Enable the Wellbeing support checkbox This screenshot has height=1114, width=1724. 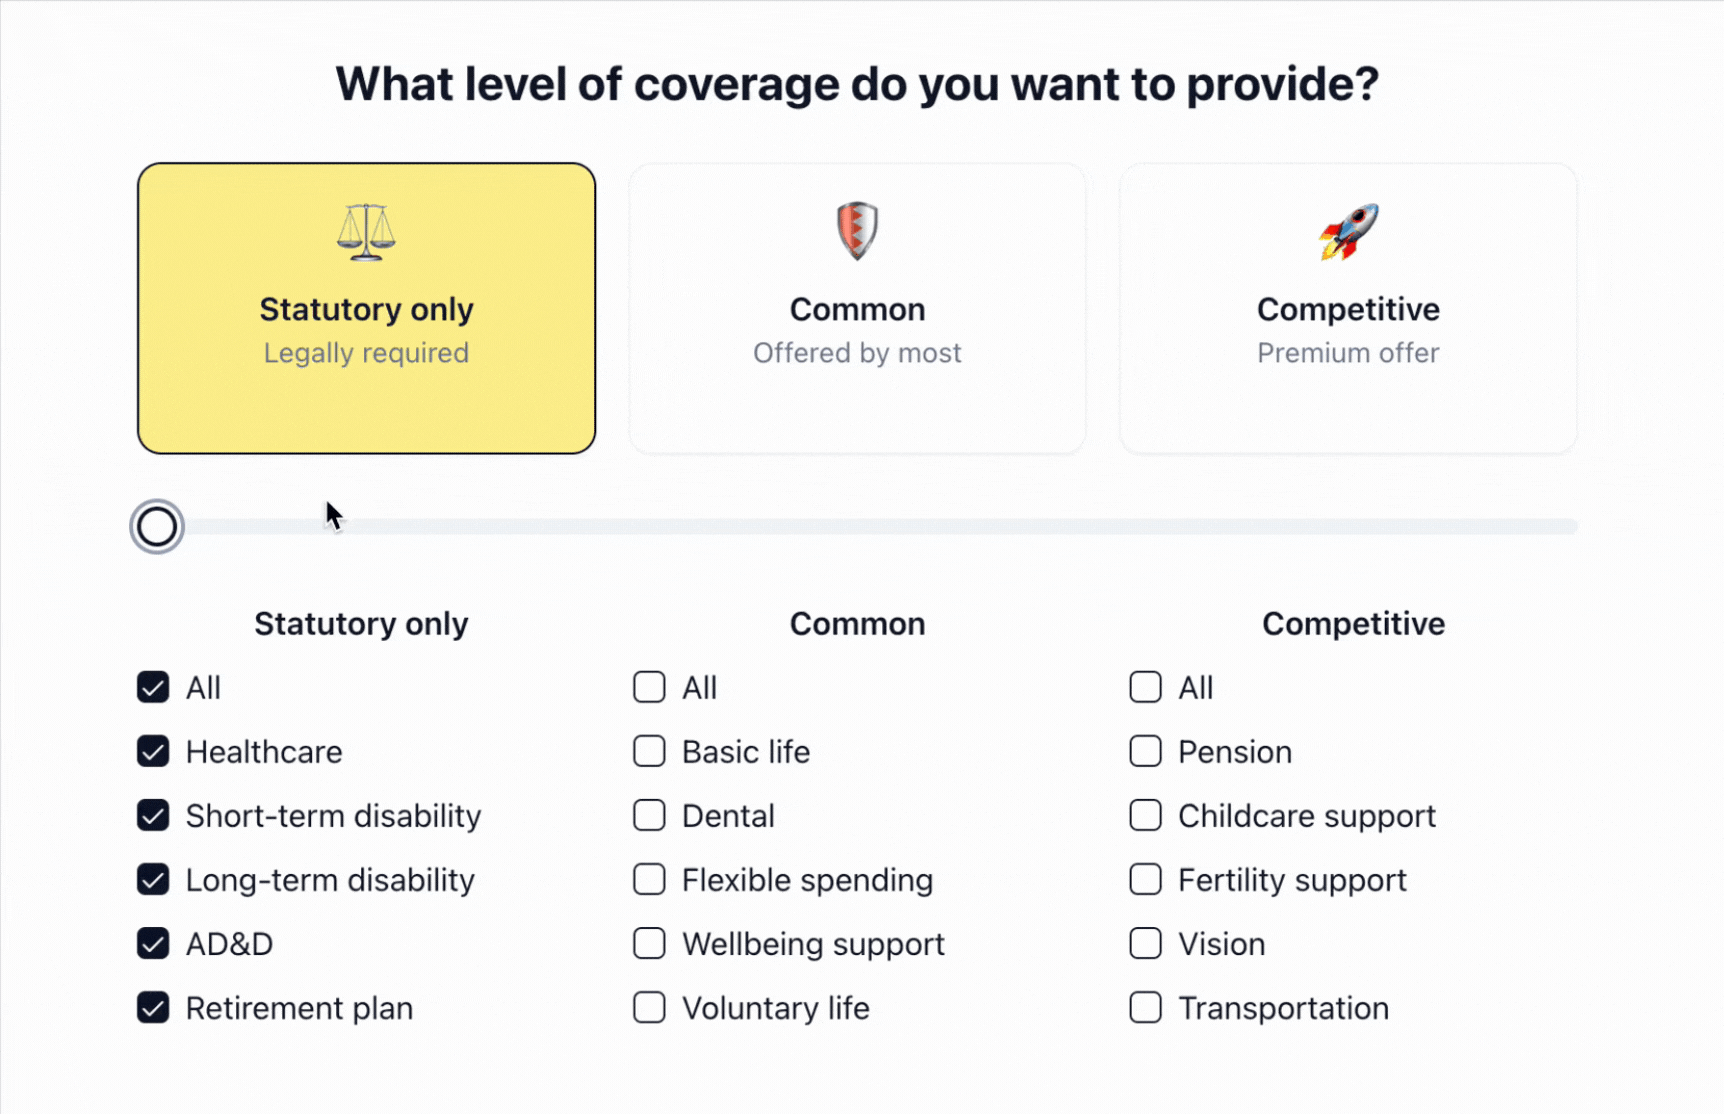pyautogui.click(x=649, y=944)
